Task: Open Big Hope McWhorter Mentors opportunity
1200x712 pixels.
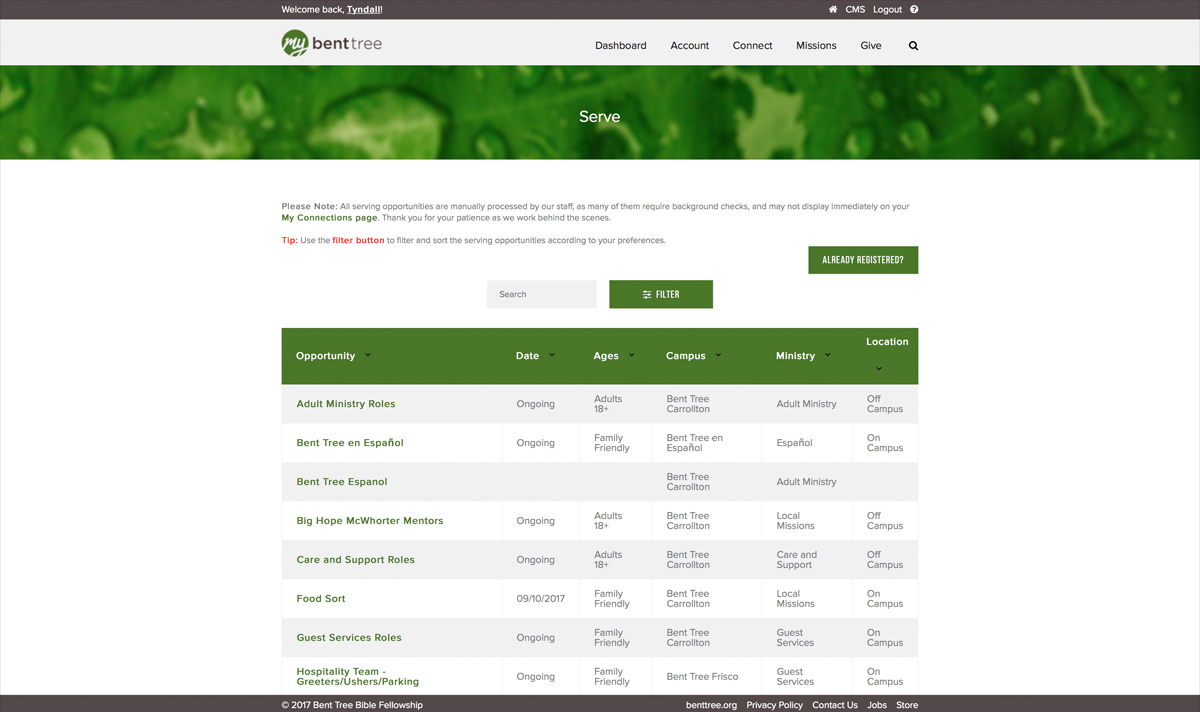Action: tap(370, 521)
